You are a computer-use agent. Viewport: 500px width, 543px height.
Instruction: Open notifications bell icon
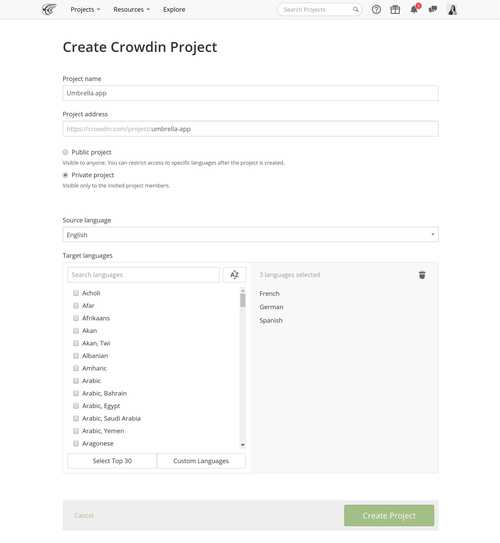point(414,9)
